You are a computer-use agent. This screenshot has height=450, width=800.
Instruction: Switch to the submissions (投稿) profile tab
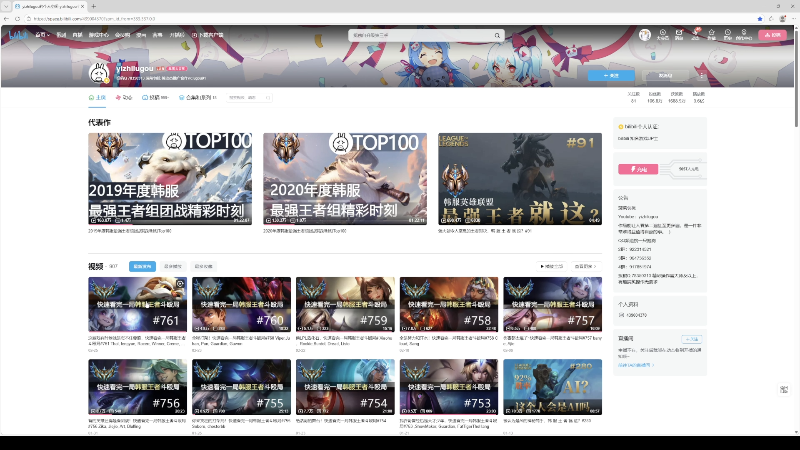pos(155,97)
